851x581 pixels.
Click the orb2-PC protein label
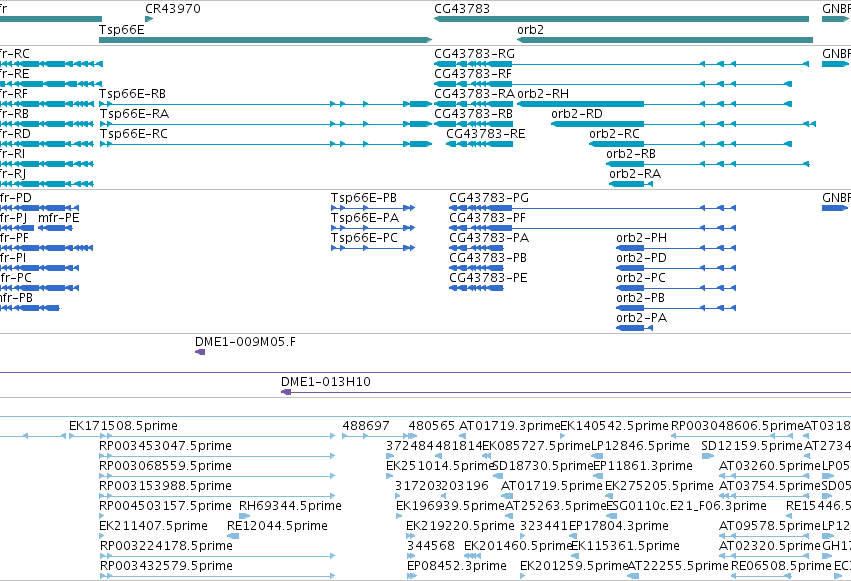[x=640, y=278]
